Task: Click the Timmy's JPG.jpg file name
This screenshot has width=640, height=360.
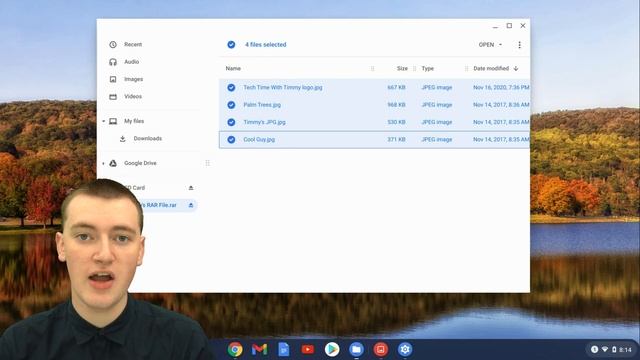Action: tap(264, 122)
